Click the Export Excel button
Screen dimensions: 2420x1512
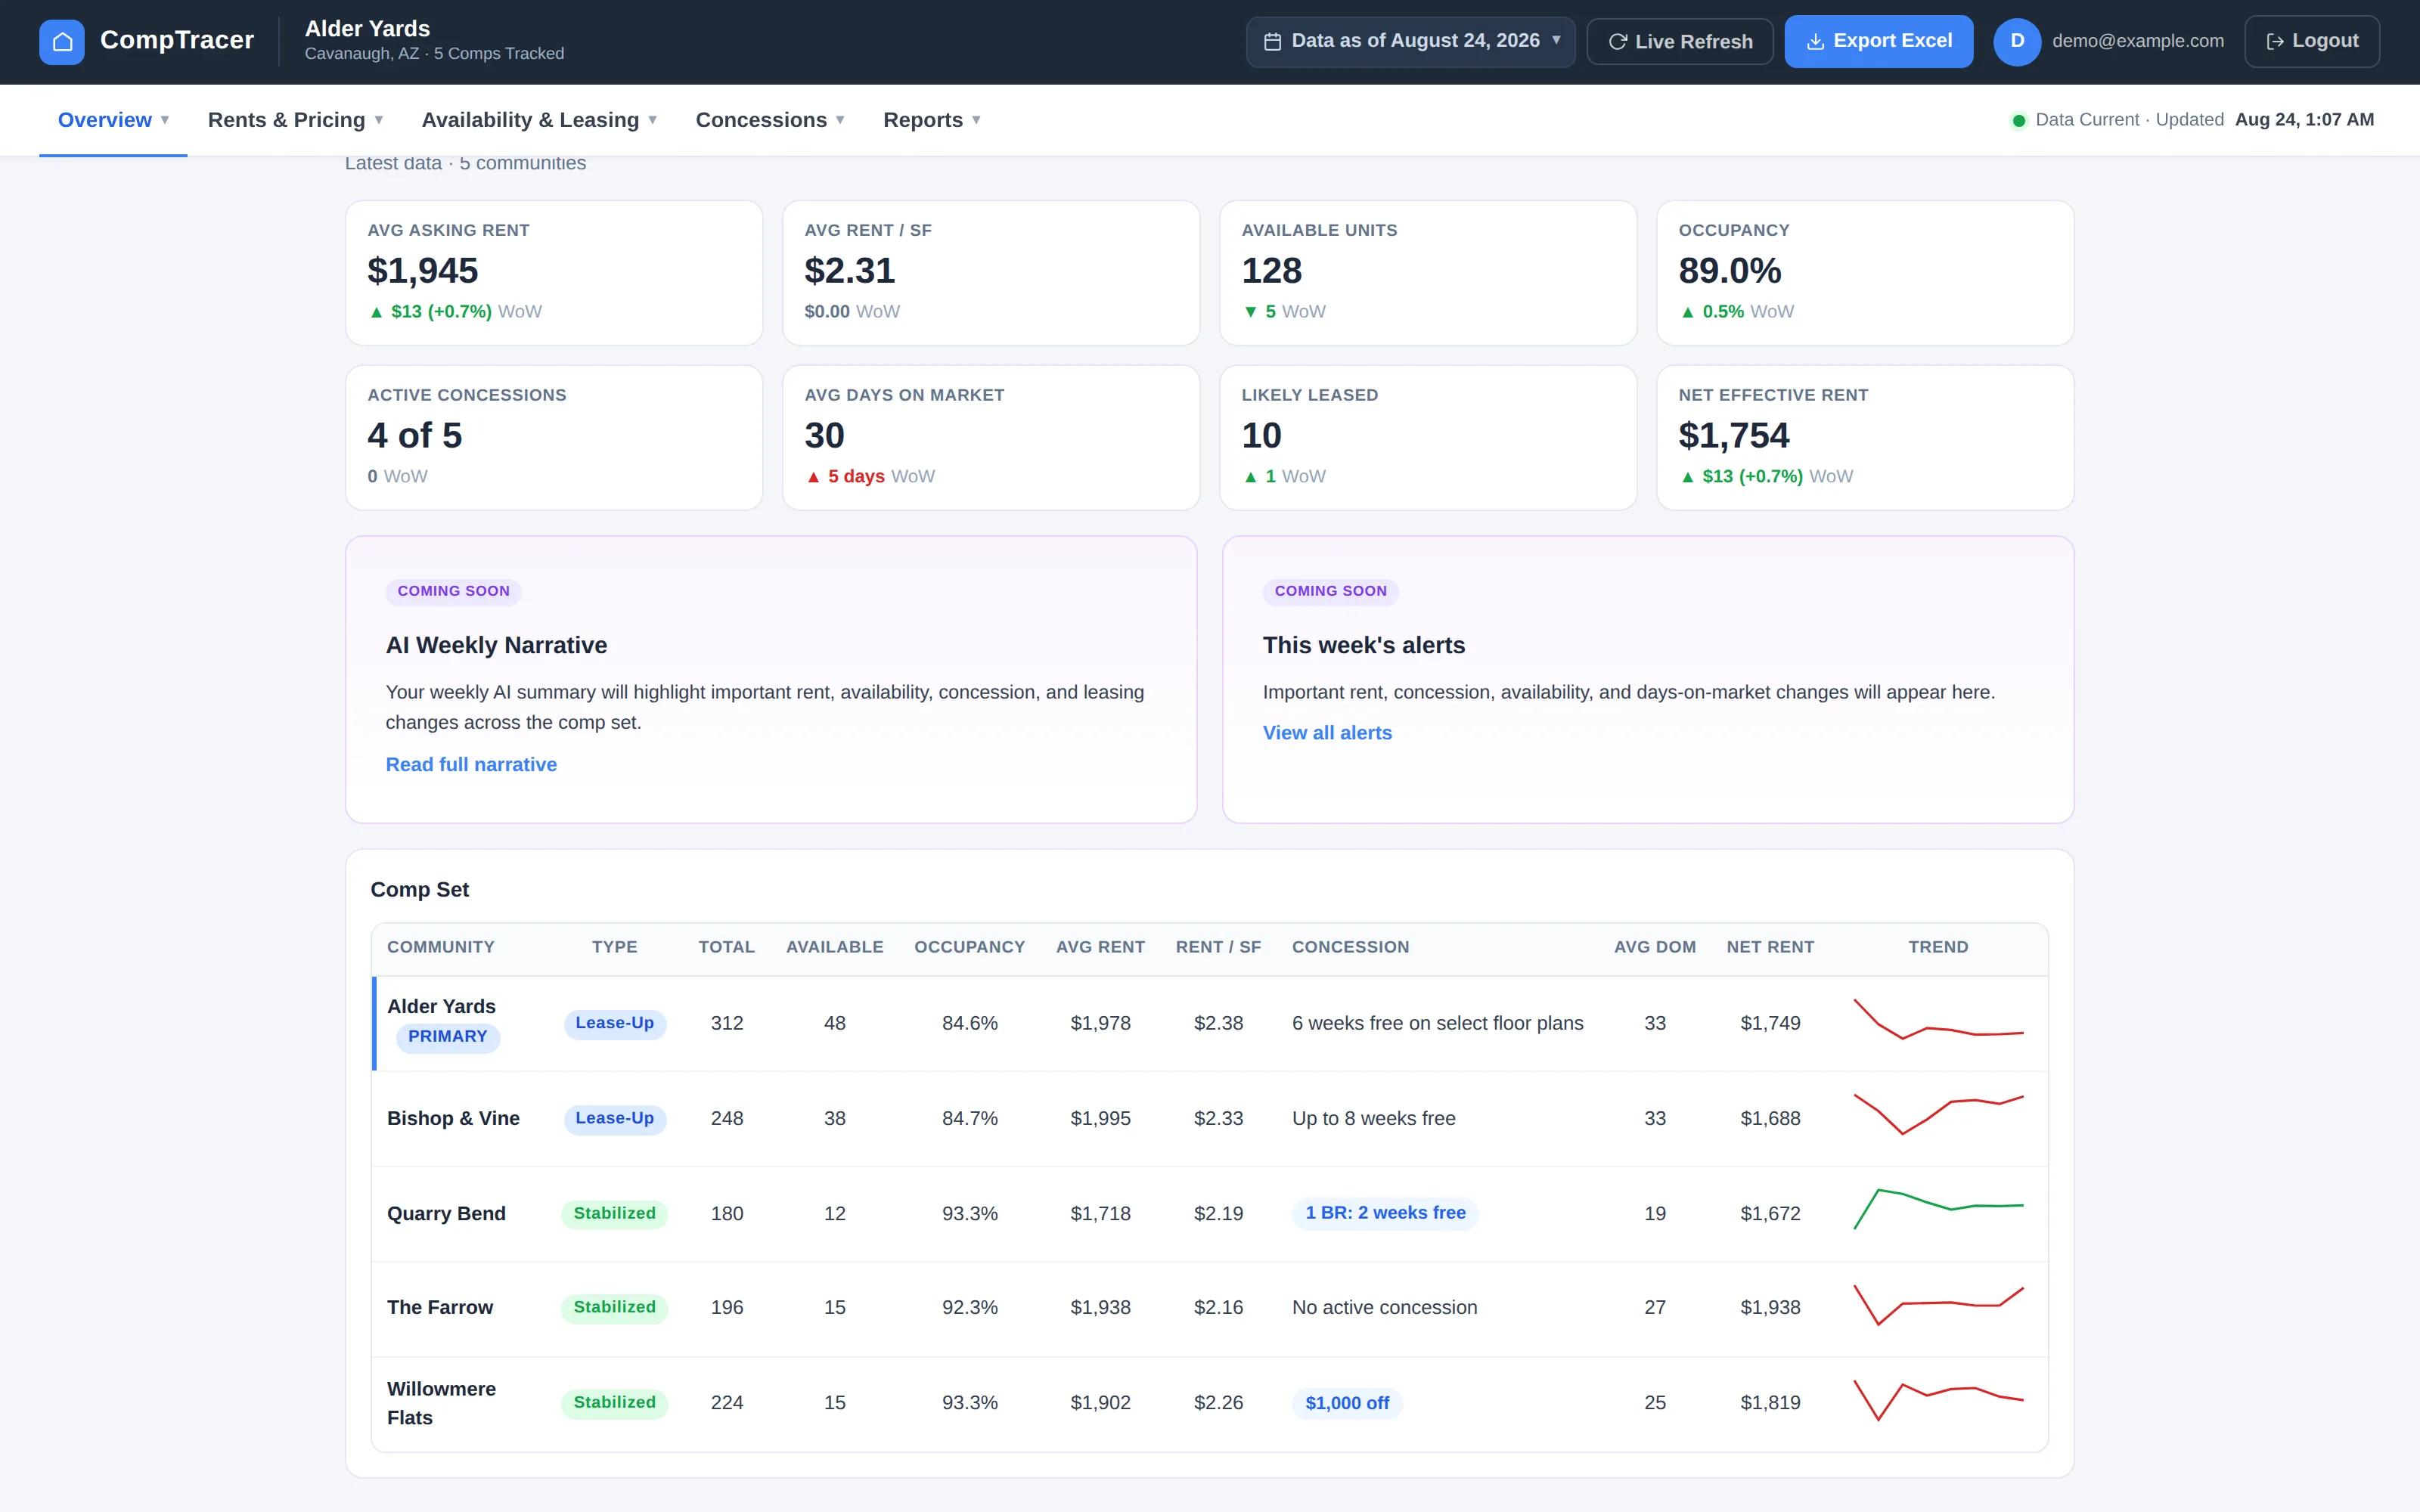(1878, 41)
